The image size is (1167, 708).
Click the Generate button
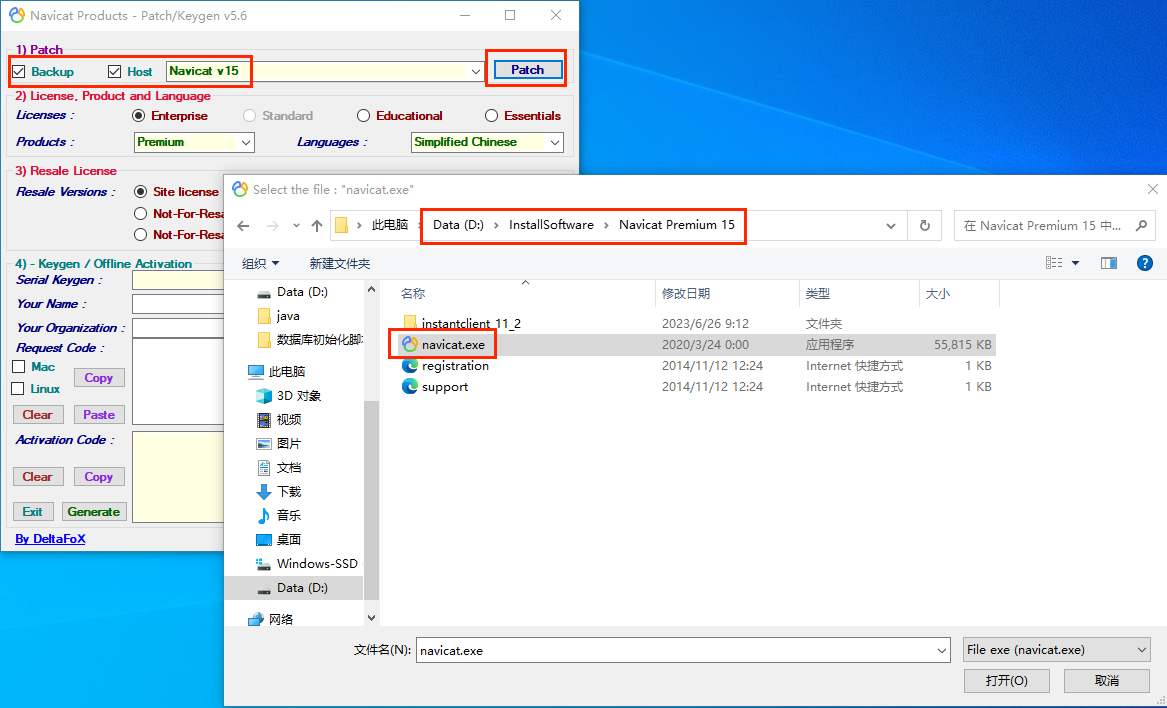pyautogui.click(x=94, y=511)
